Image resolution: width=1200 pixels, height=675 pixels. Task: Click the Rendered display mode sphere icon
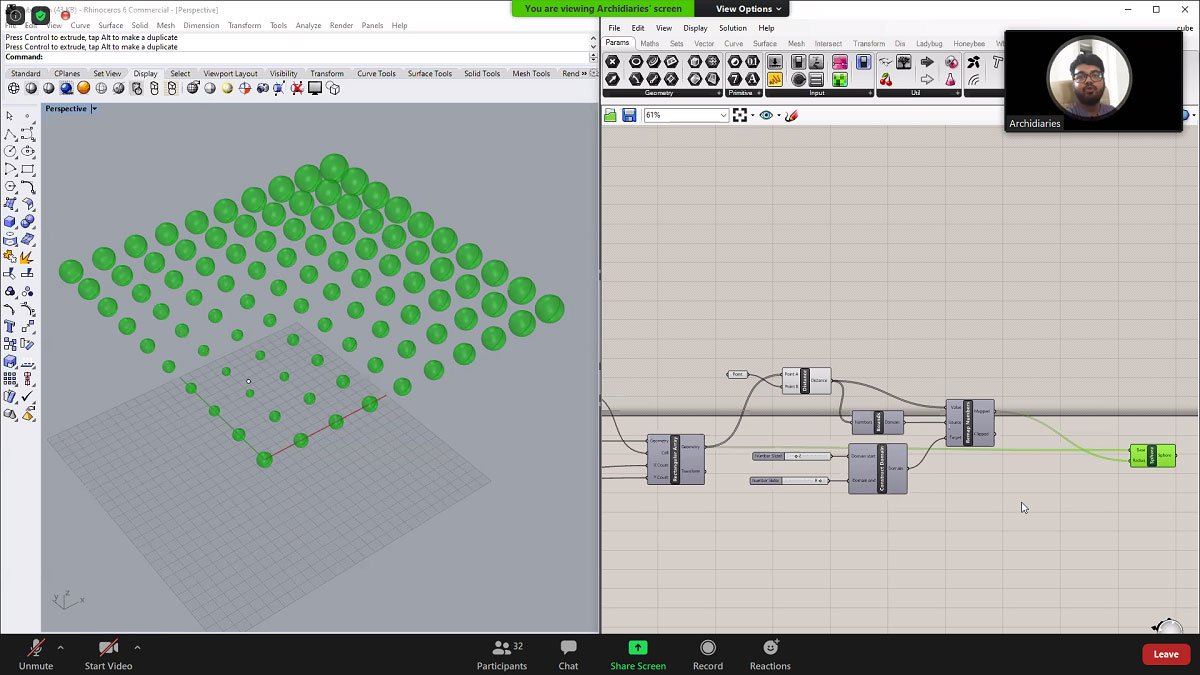tap(66, 88)
